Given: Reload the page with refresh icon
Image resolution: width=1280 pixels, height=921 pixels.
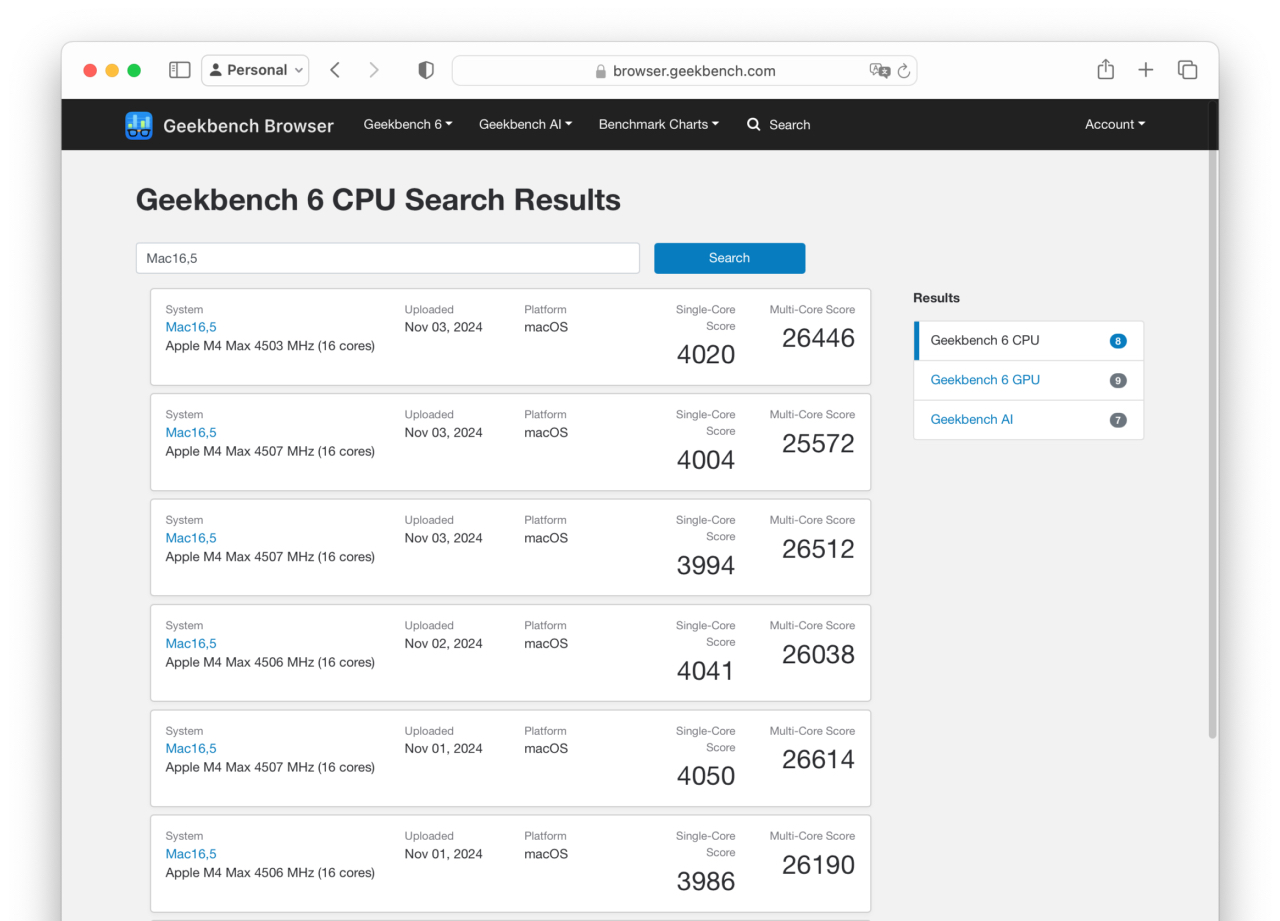Looking at the screenshot, I should [904, 71].
